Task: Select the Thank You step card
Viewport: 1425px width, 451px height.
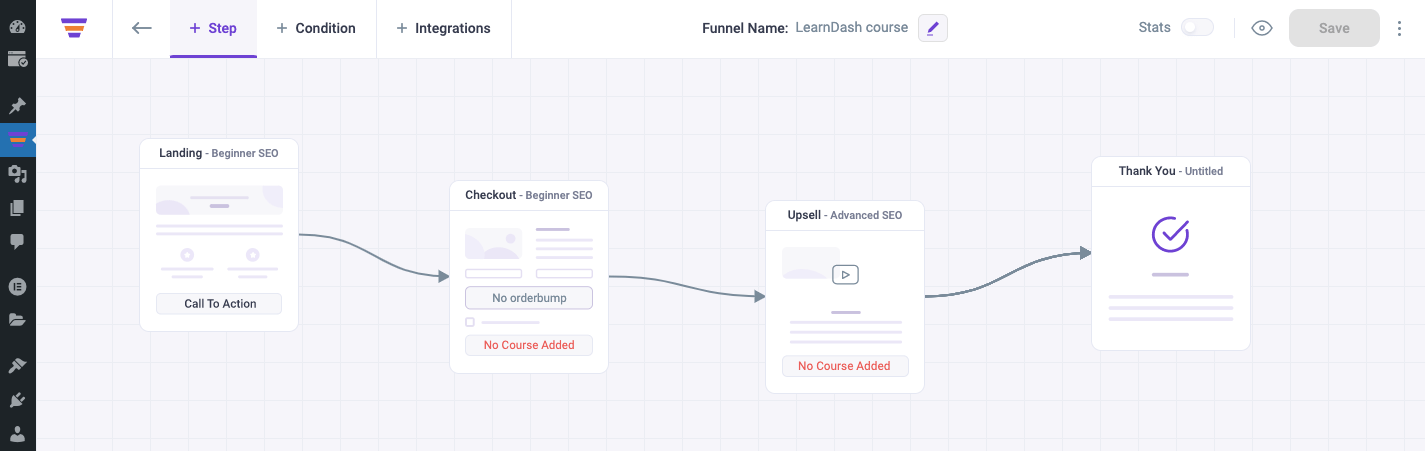Action: 1170,253
